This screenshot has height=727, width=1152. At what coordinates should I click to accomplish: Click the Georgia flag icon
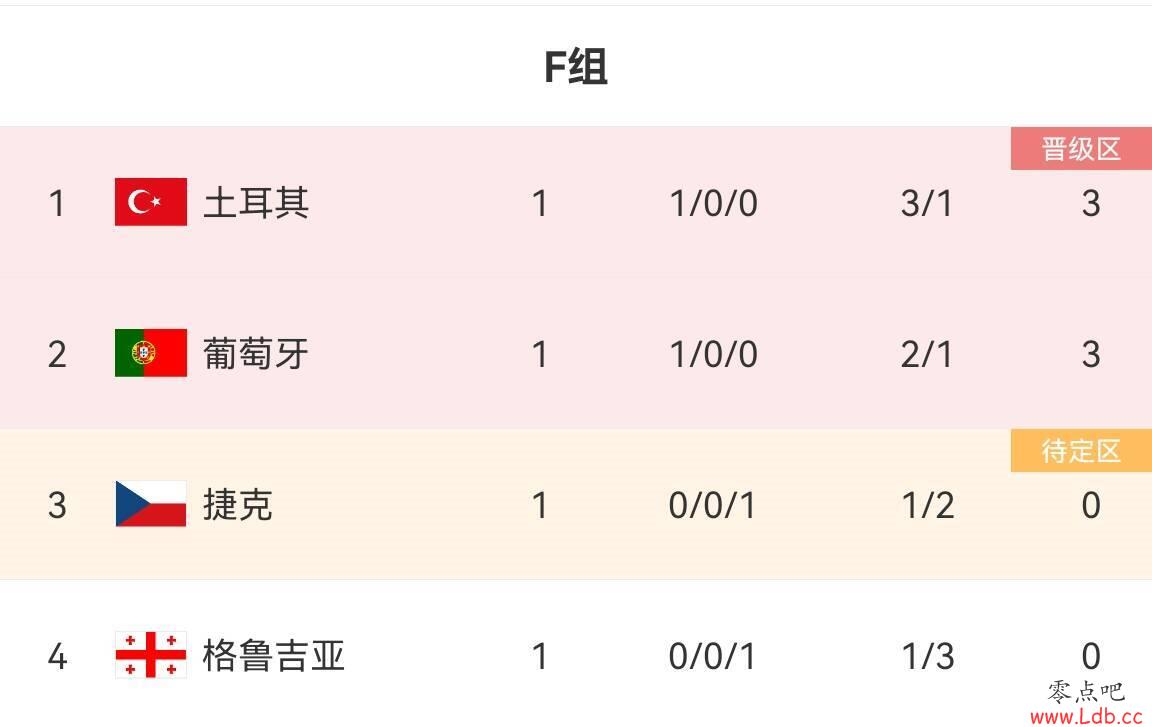(151, 654)
